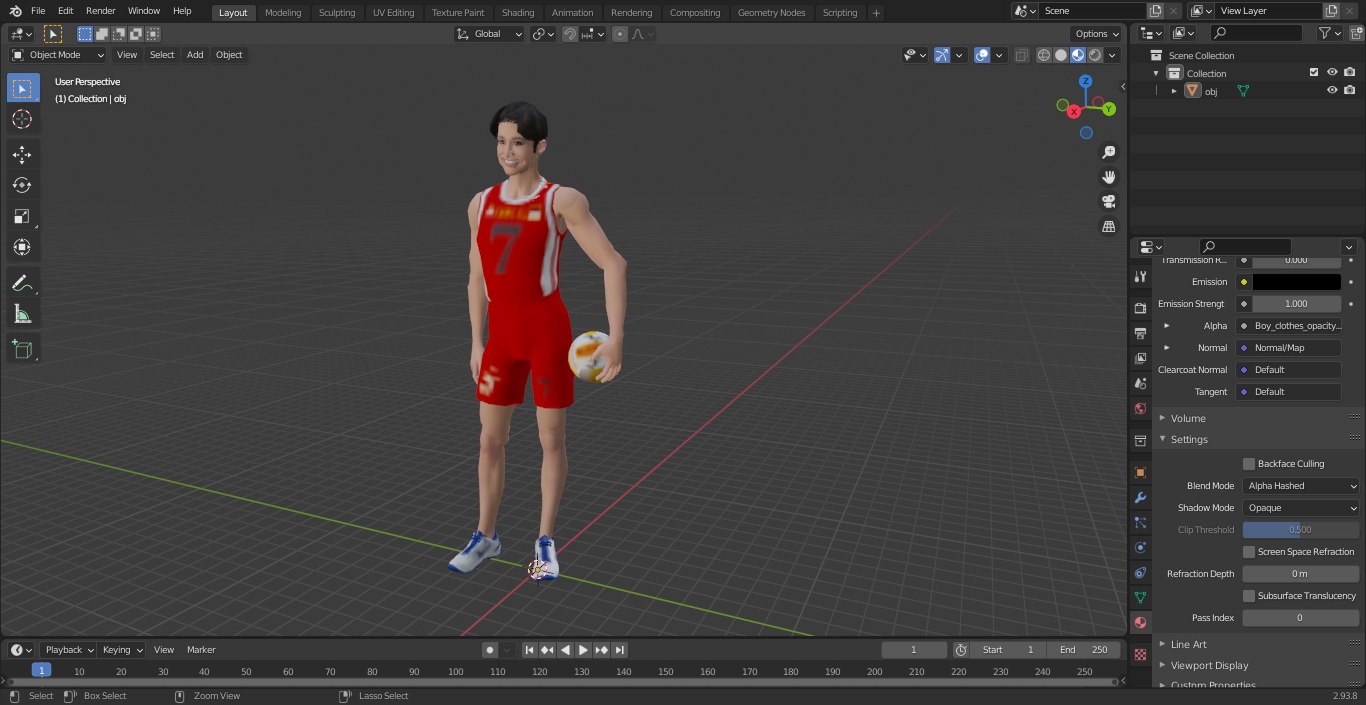Open the File menu

pos(38,11)
